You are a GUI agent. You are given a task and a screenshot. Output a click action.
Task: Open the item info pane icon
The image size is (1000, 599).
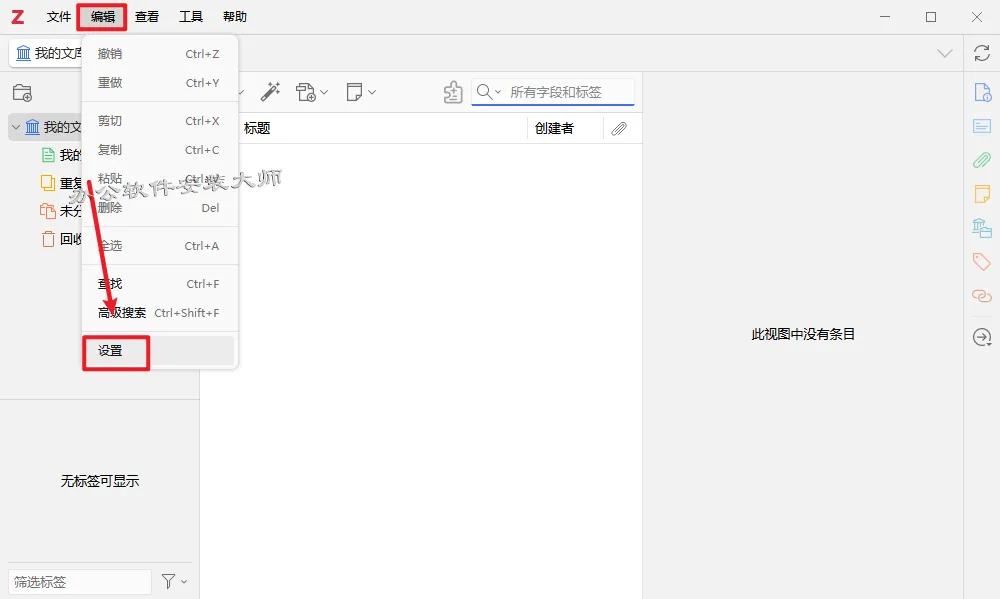(982, 92)
